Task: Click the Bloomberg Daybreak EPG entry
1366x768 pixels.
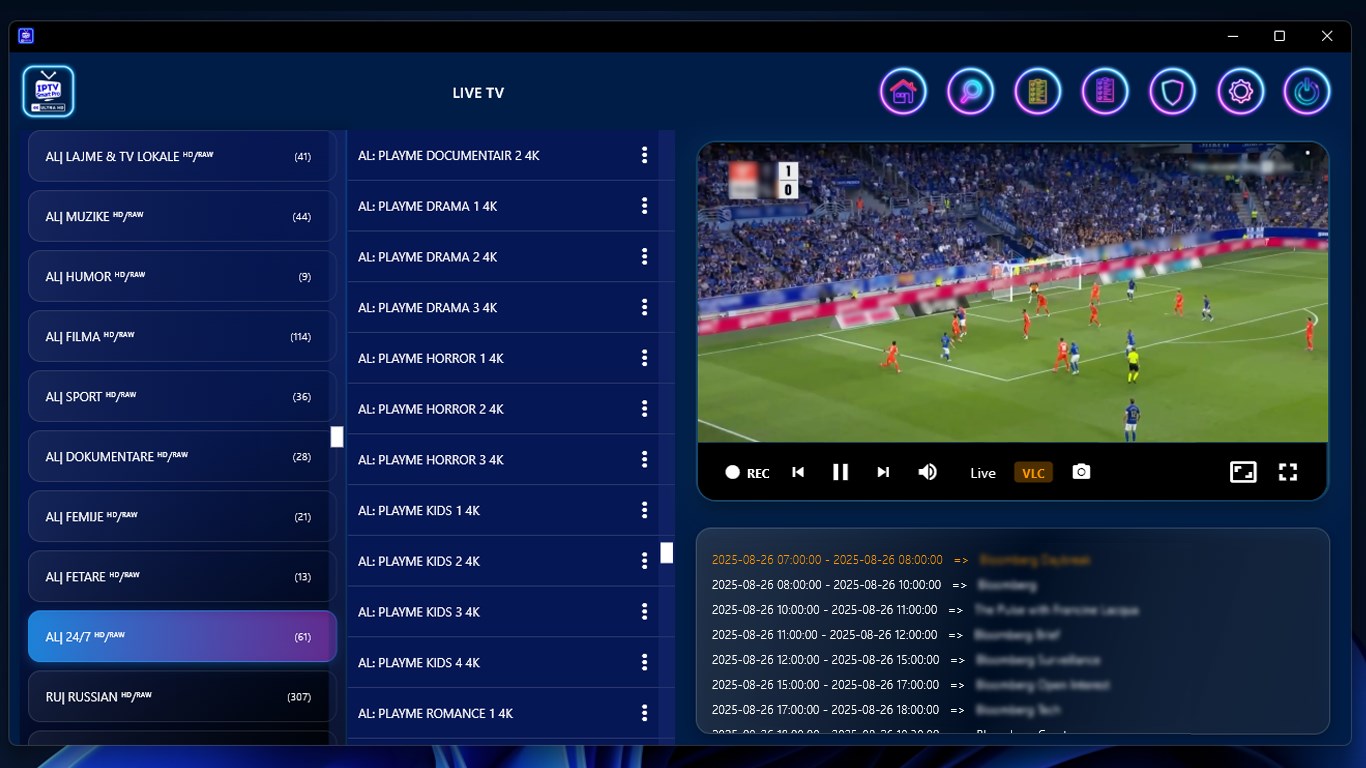Action: coord(900,559)
